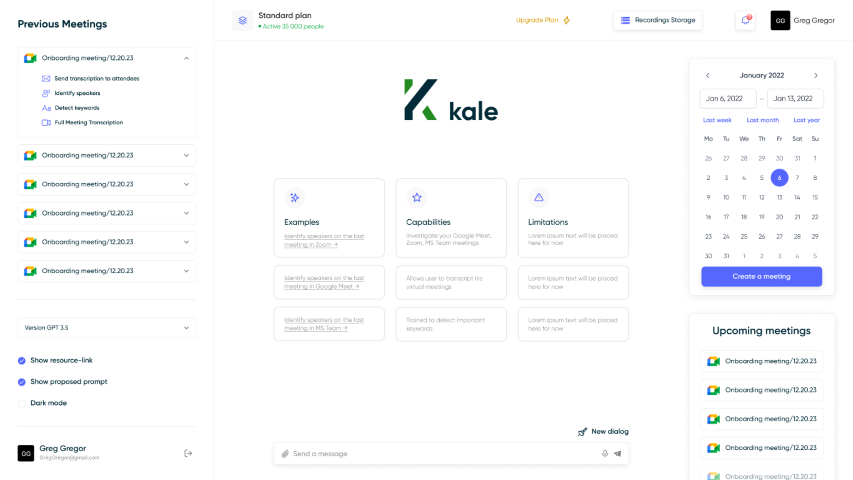Screen dimensions: 853x480
Task: Collapse the first Onboarding meeting entry
Action: pos(186,58)
